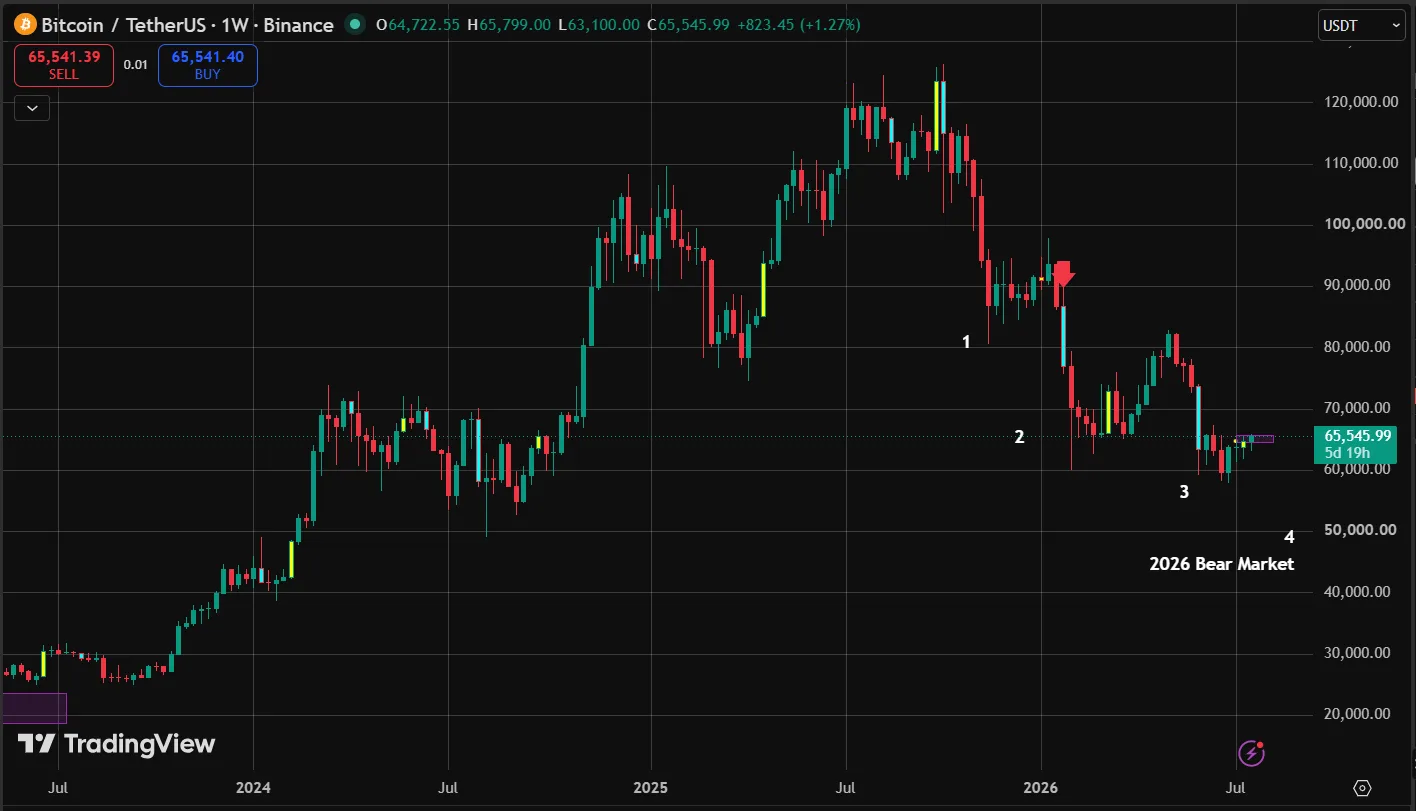The image size is (1416, 811).
Task: Click the 30,000.00 price scale label
Action: coord(1355,653)
